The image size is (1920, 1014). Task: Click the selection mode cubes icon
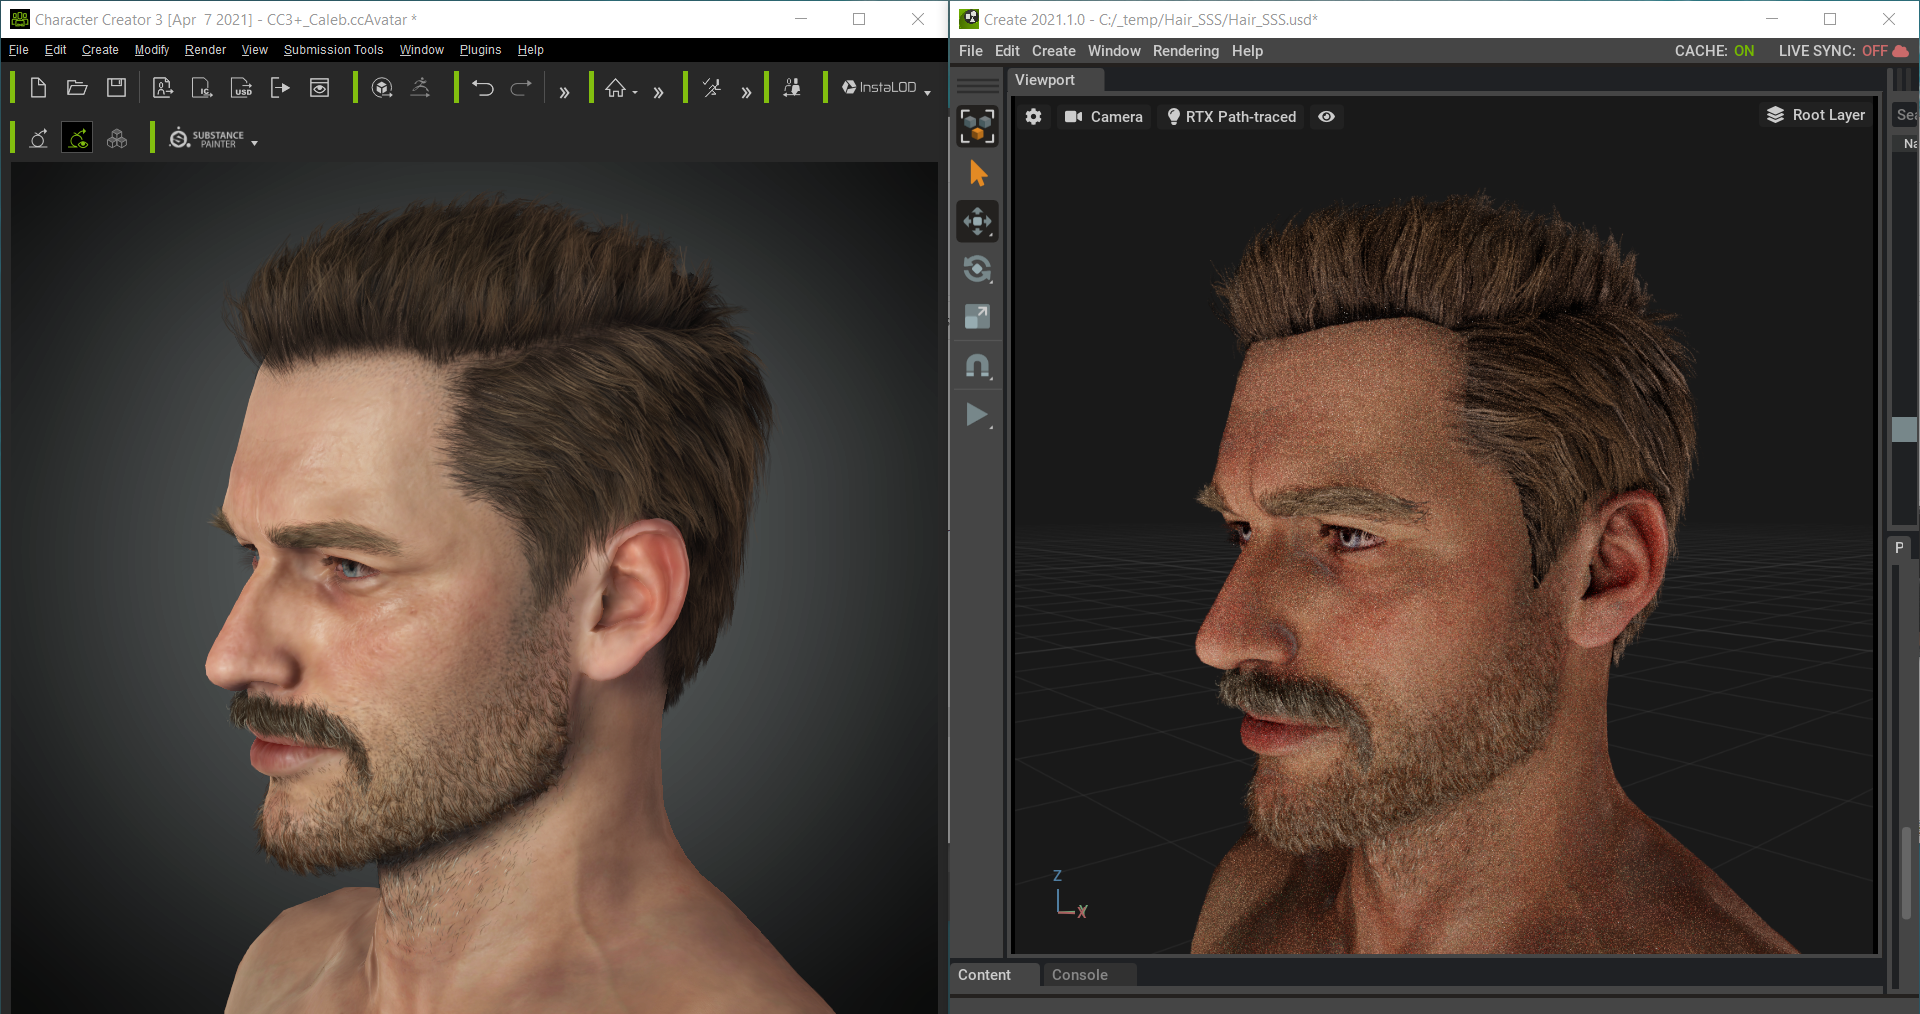(x=977, y=126)
